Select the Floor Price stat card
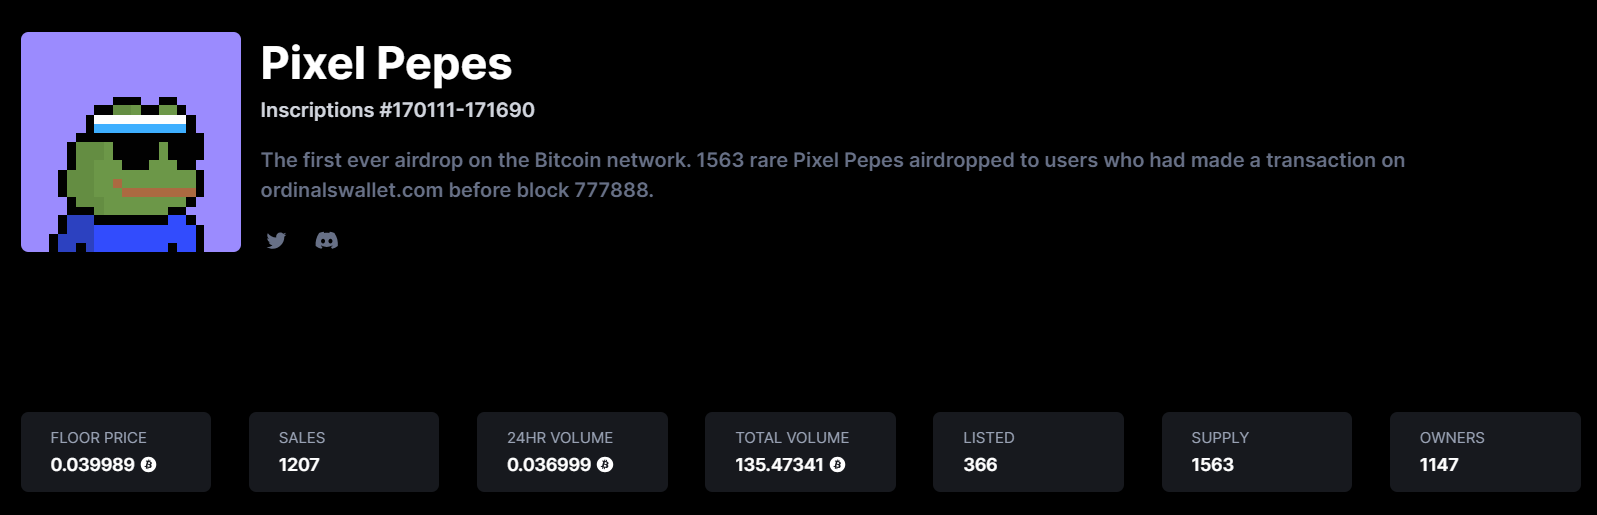The width and height of the screenshot is (1597, 515). pos(116,452)
